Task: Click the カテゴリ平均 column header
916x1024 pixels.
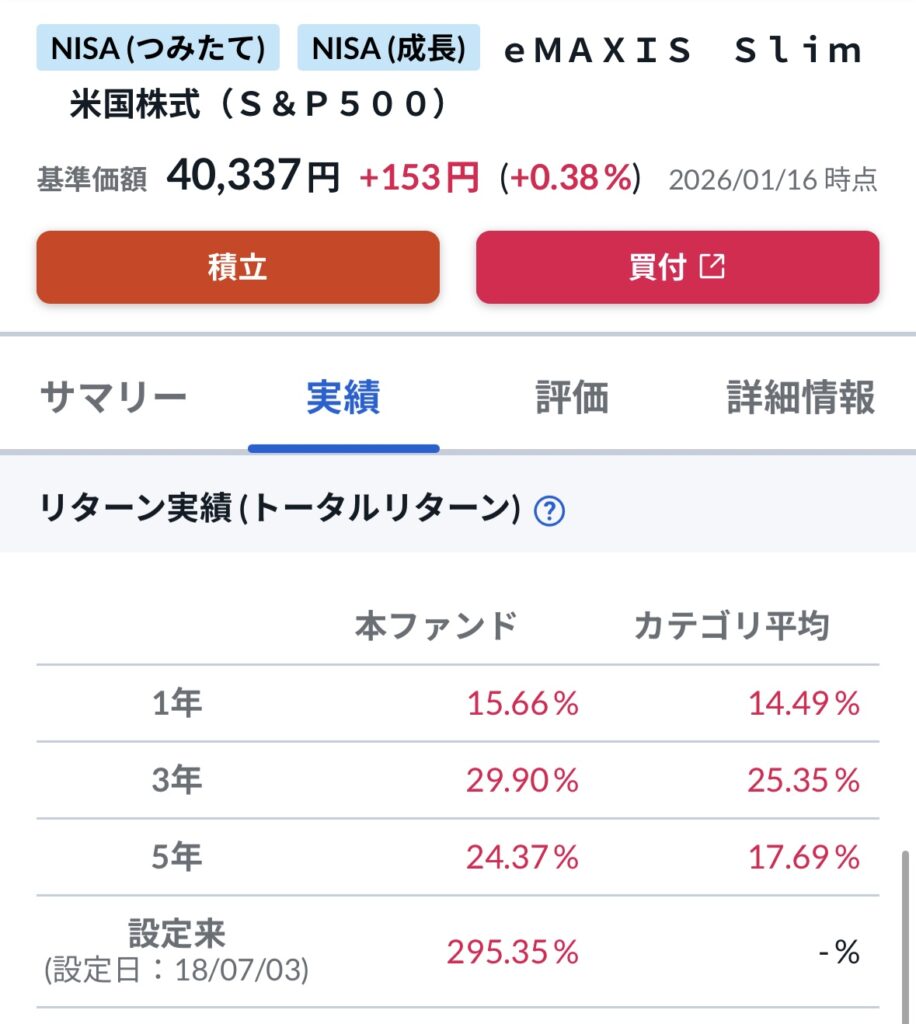Action: pyautogui.click(x=731, y=627)
